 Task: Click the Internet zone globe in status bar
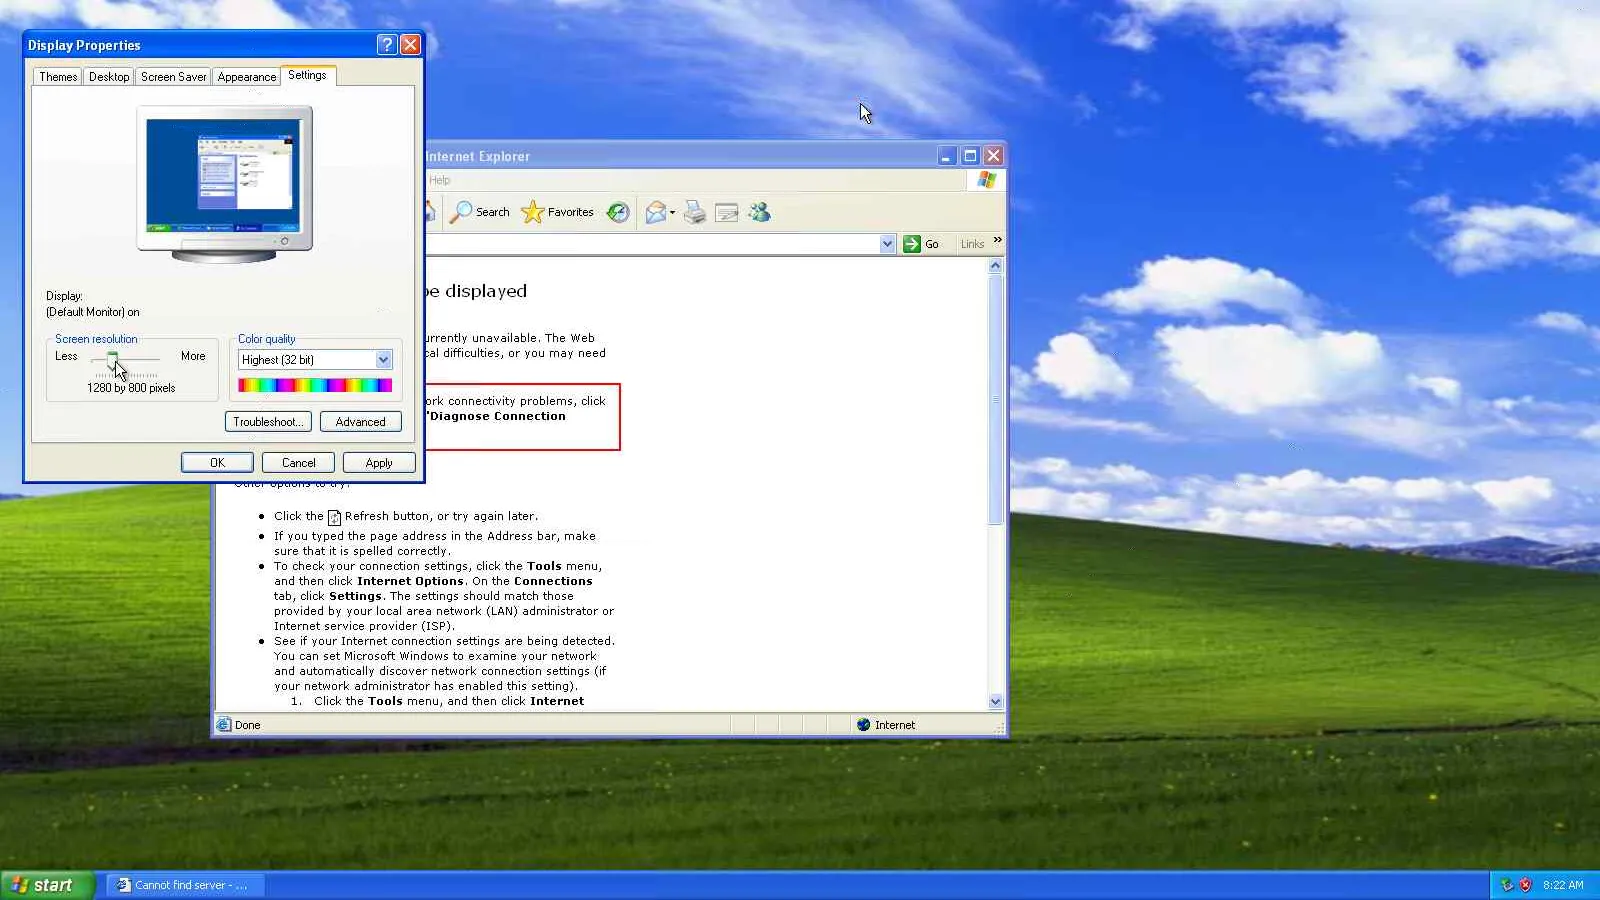pyautogui.click(x=863, y=725)
